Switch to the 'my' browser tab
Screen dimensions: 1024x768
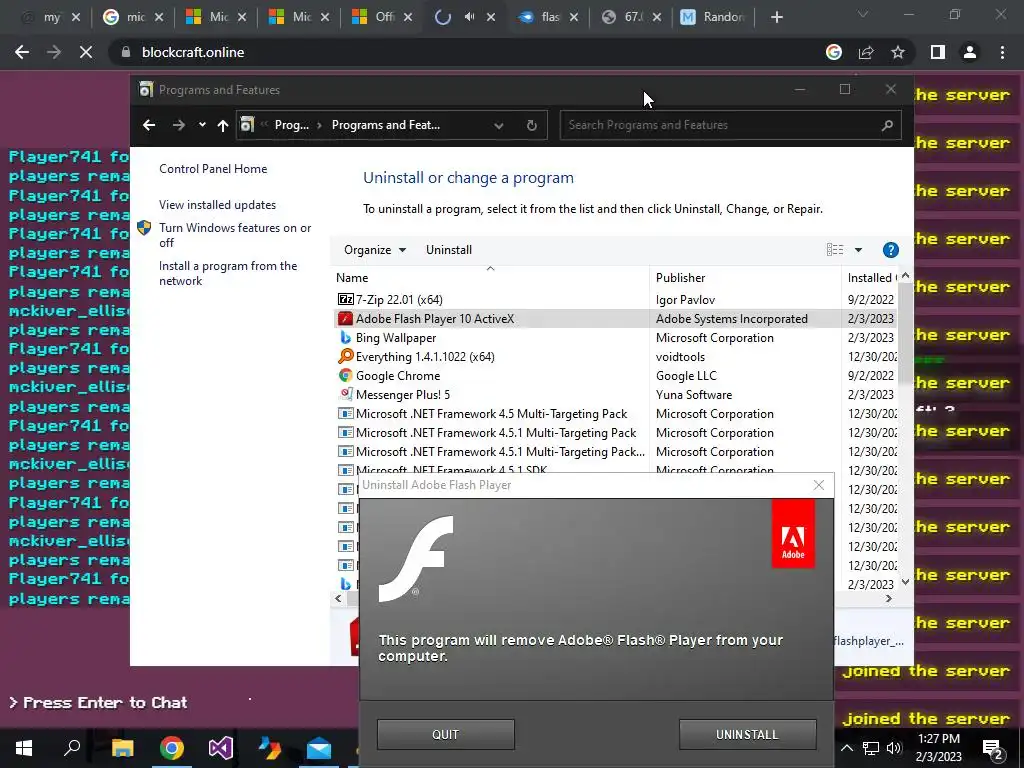[x=50, y=18]
